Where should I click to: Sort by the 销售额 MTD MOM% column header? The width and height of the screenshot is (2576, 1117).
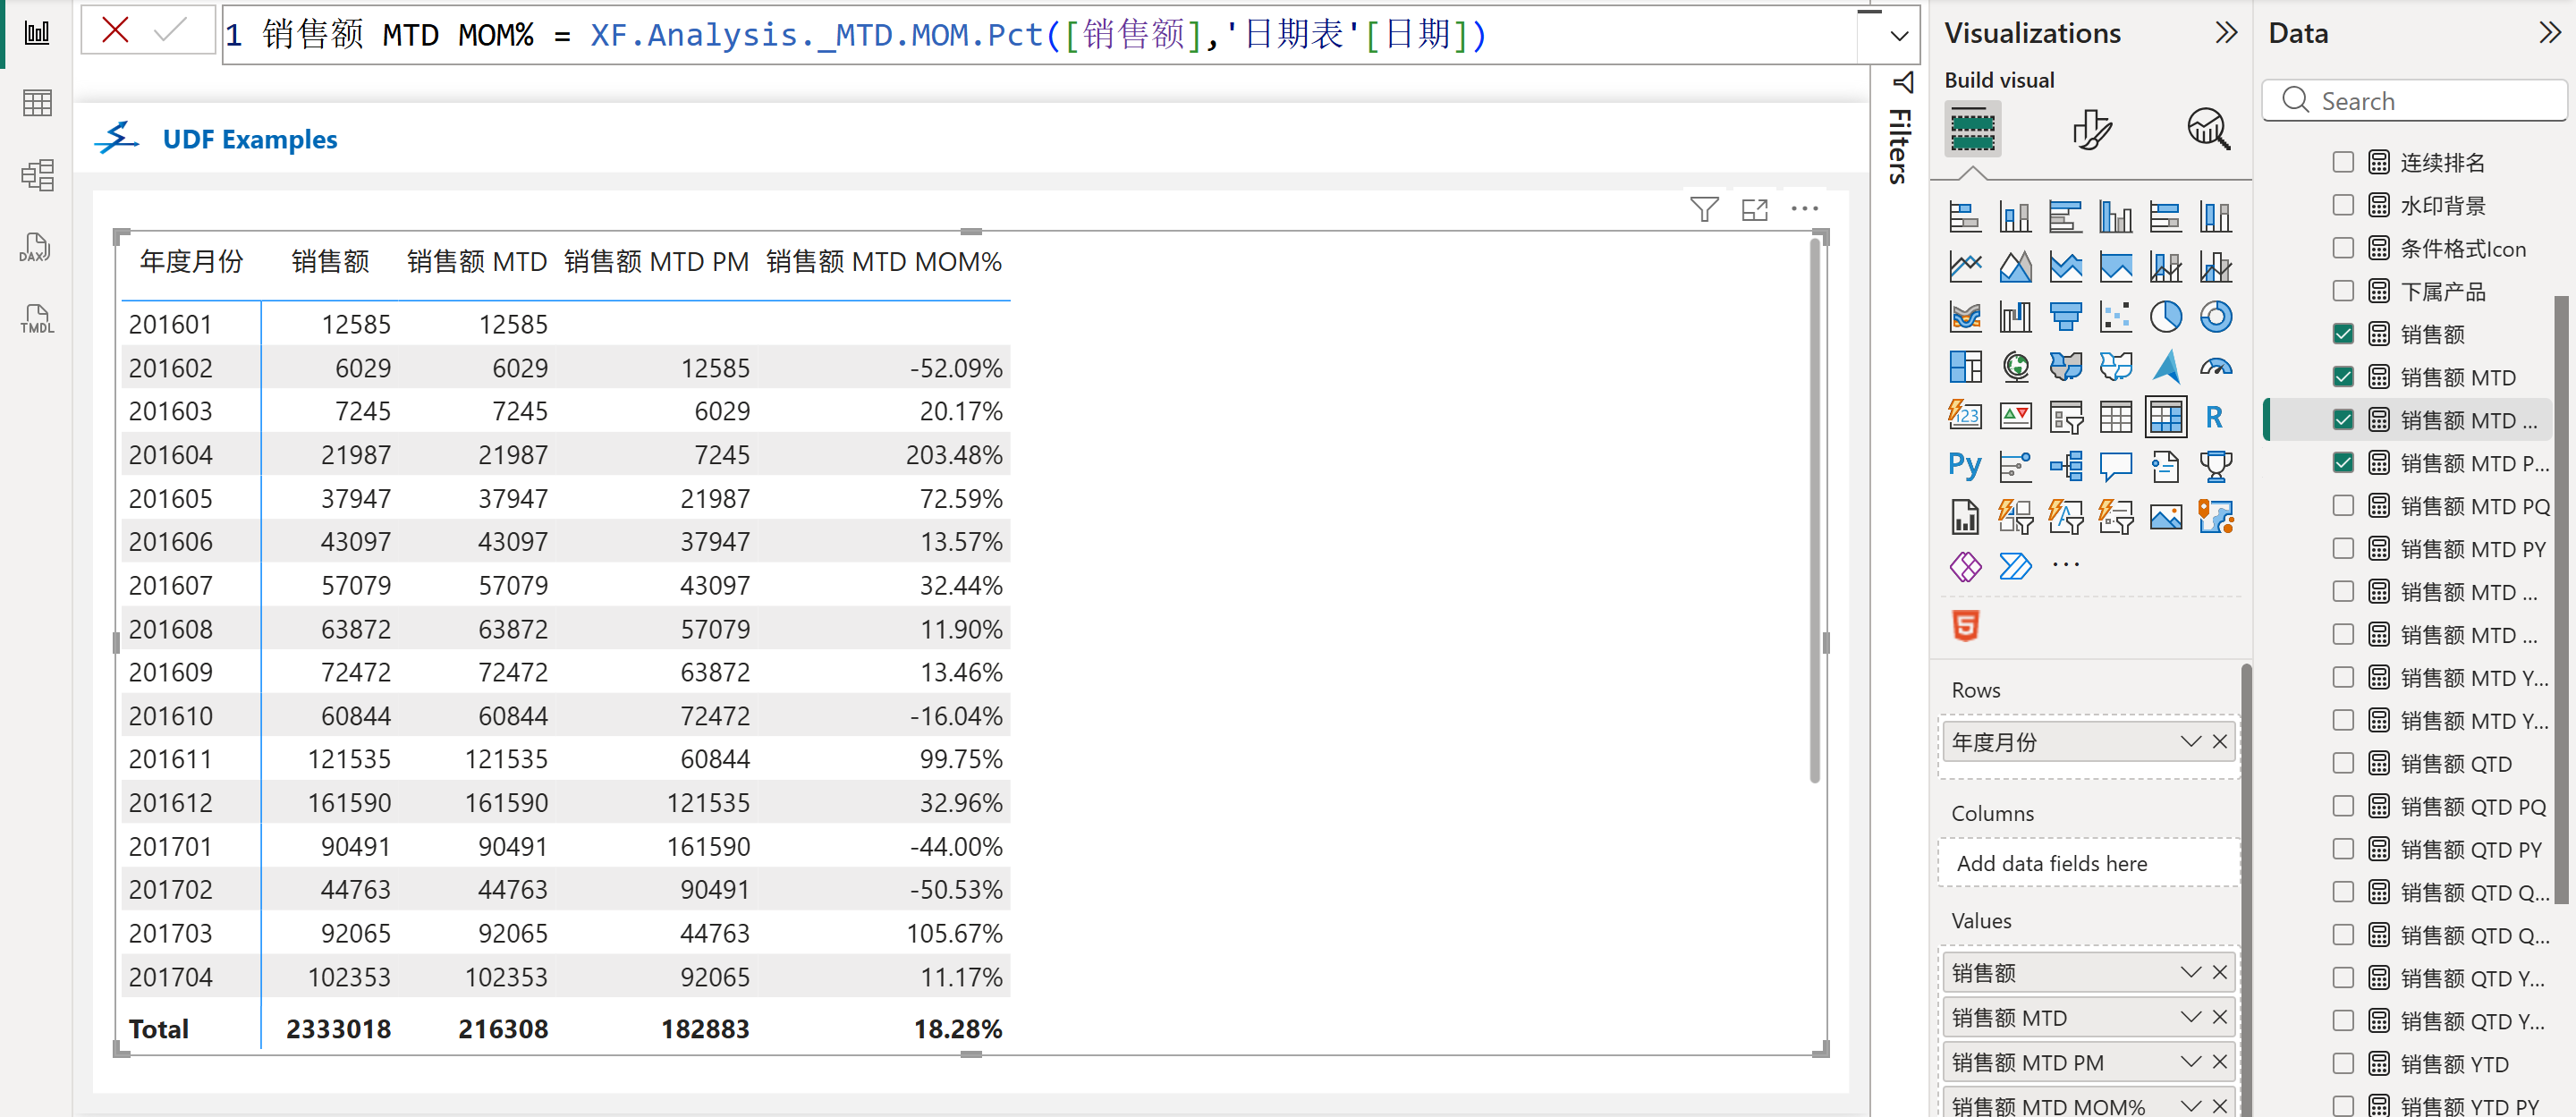click(x=883, y=262)
